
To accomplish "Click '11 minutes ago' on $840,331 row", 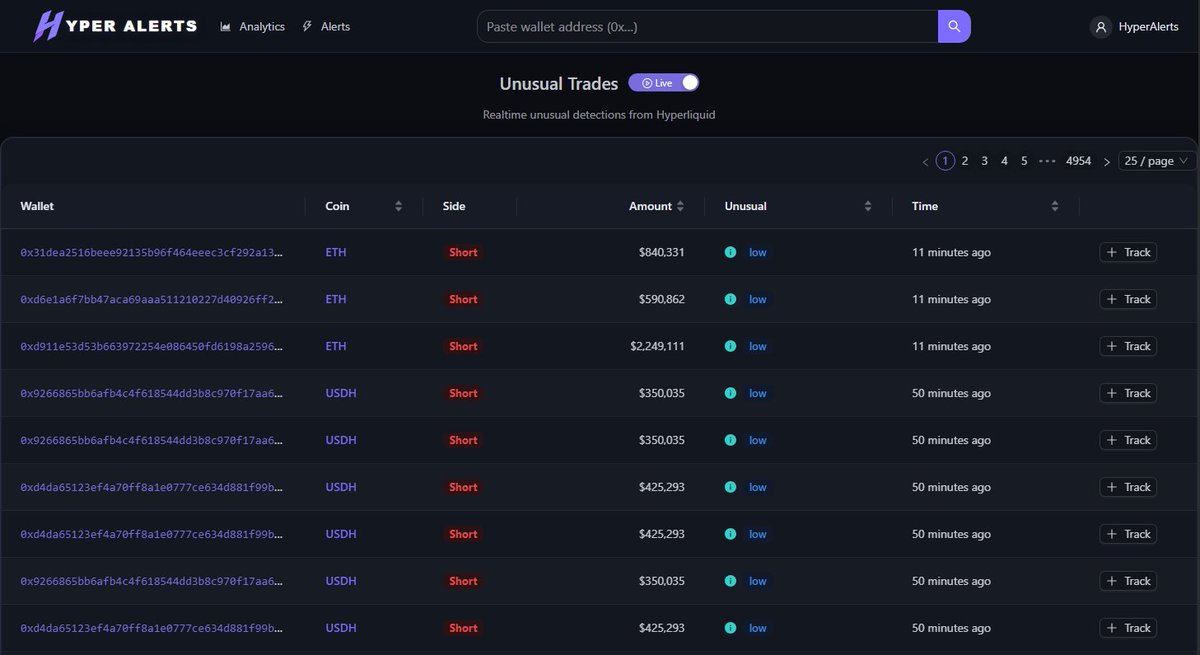I will tap(951, 252).
